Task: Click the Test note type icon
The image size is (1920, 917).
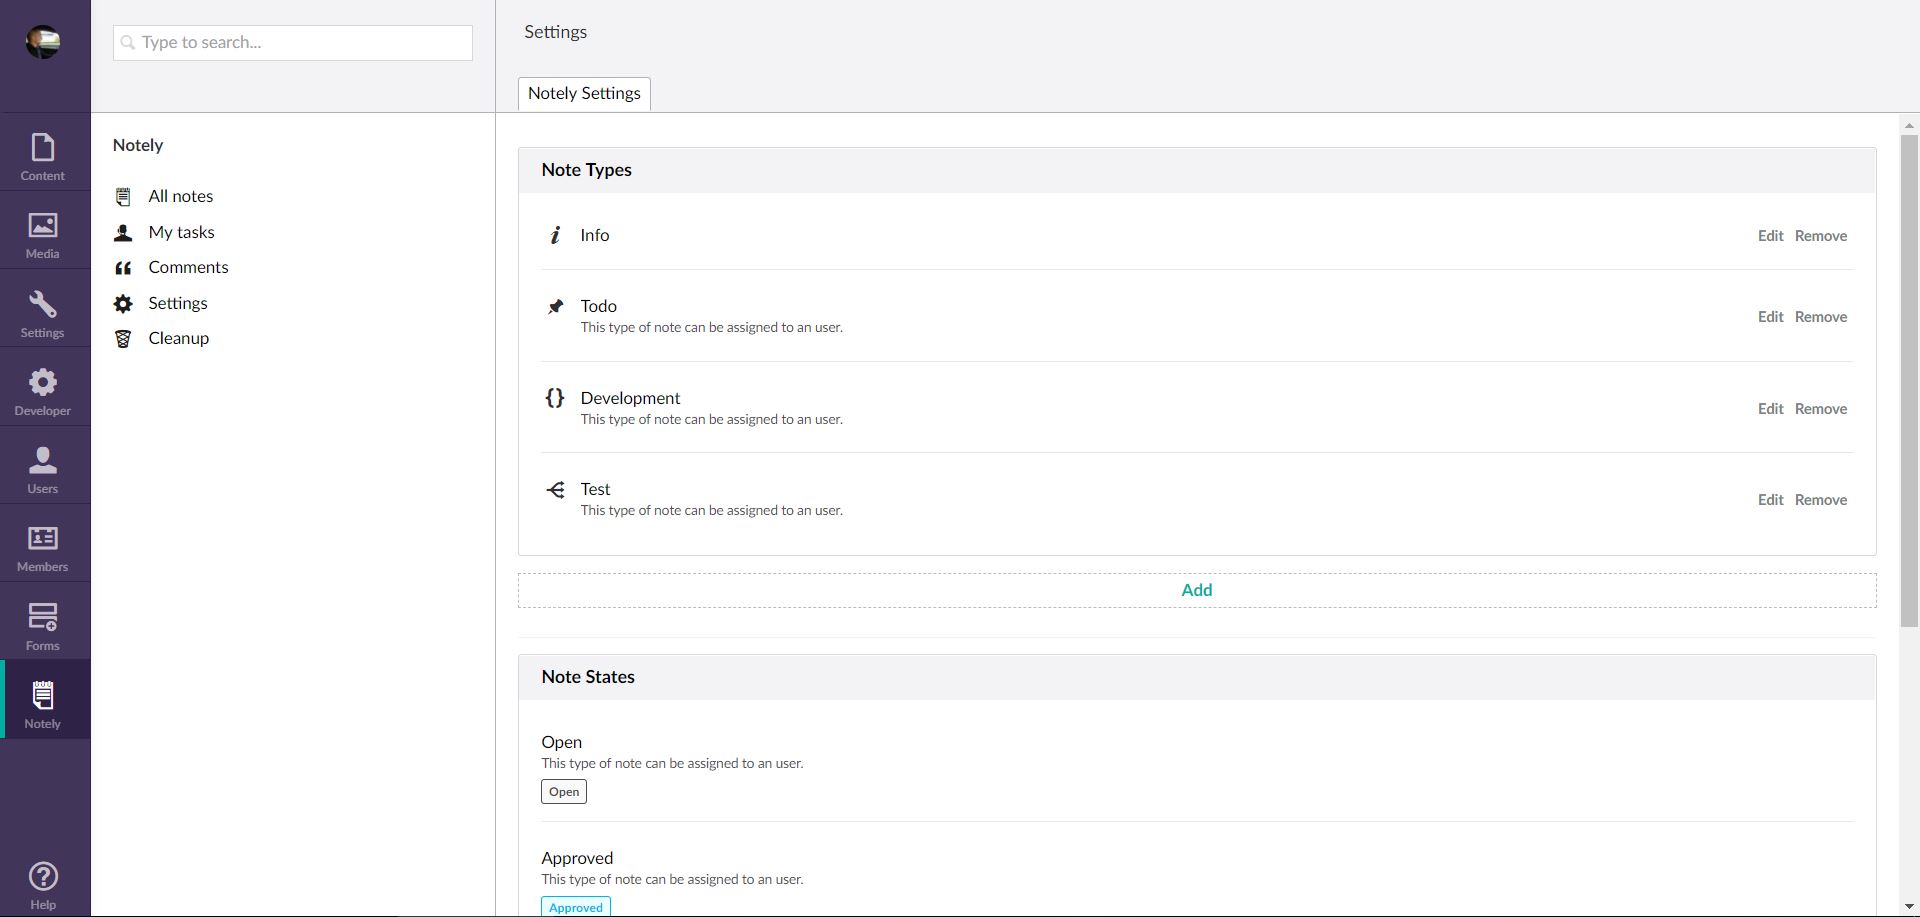Action: click(x=555, y=489)
